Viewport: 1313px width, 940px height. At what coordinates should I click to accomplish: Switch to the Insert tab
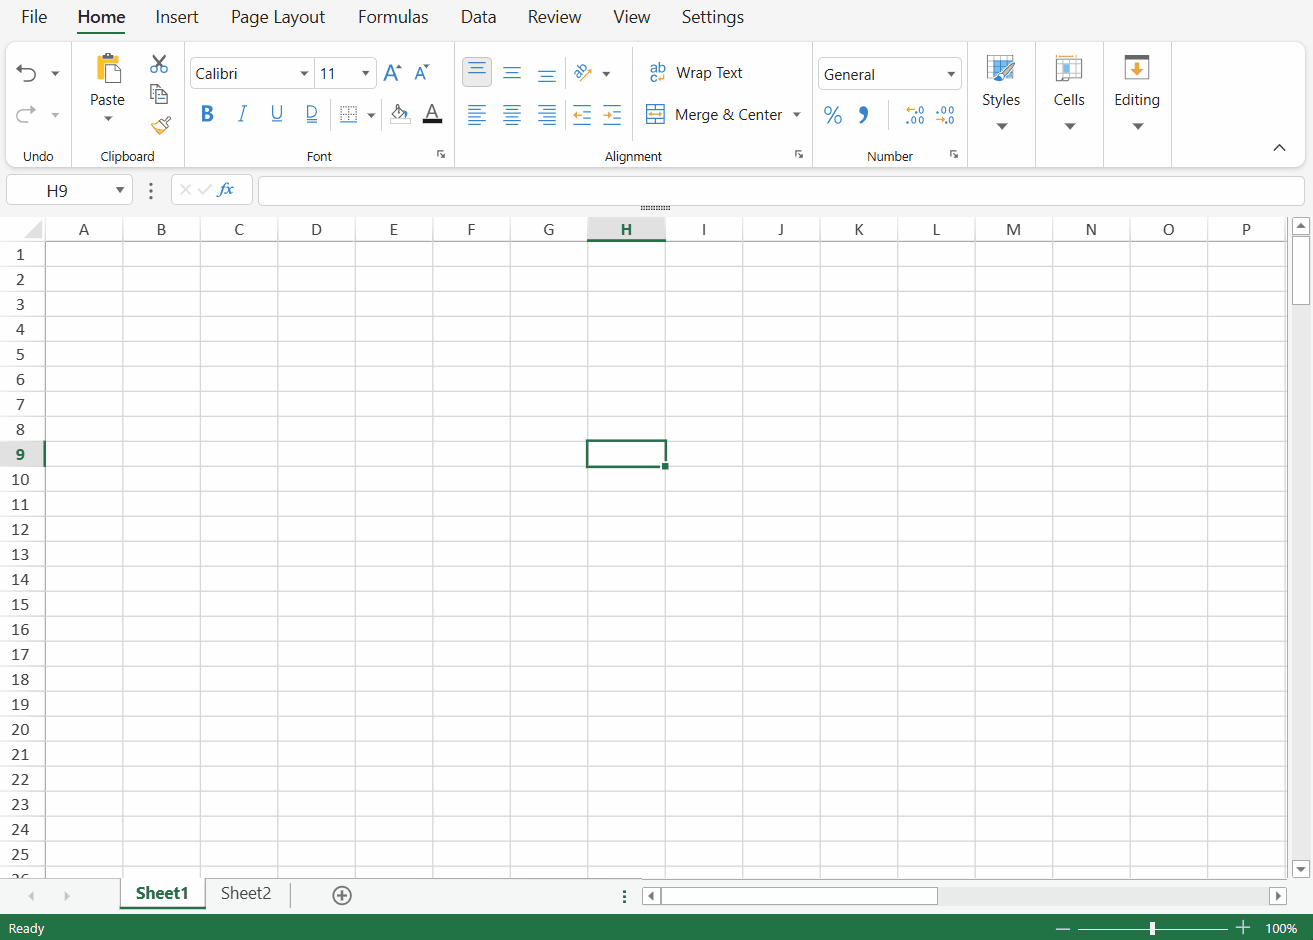coord(177,17)
